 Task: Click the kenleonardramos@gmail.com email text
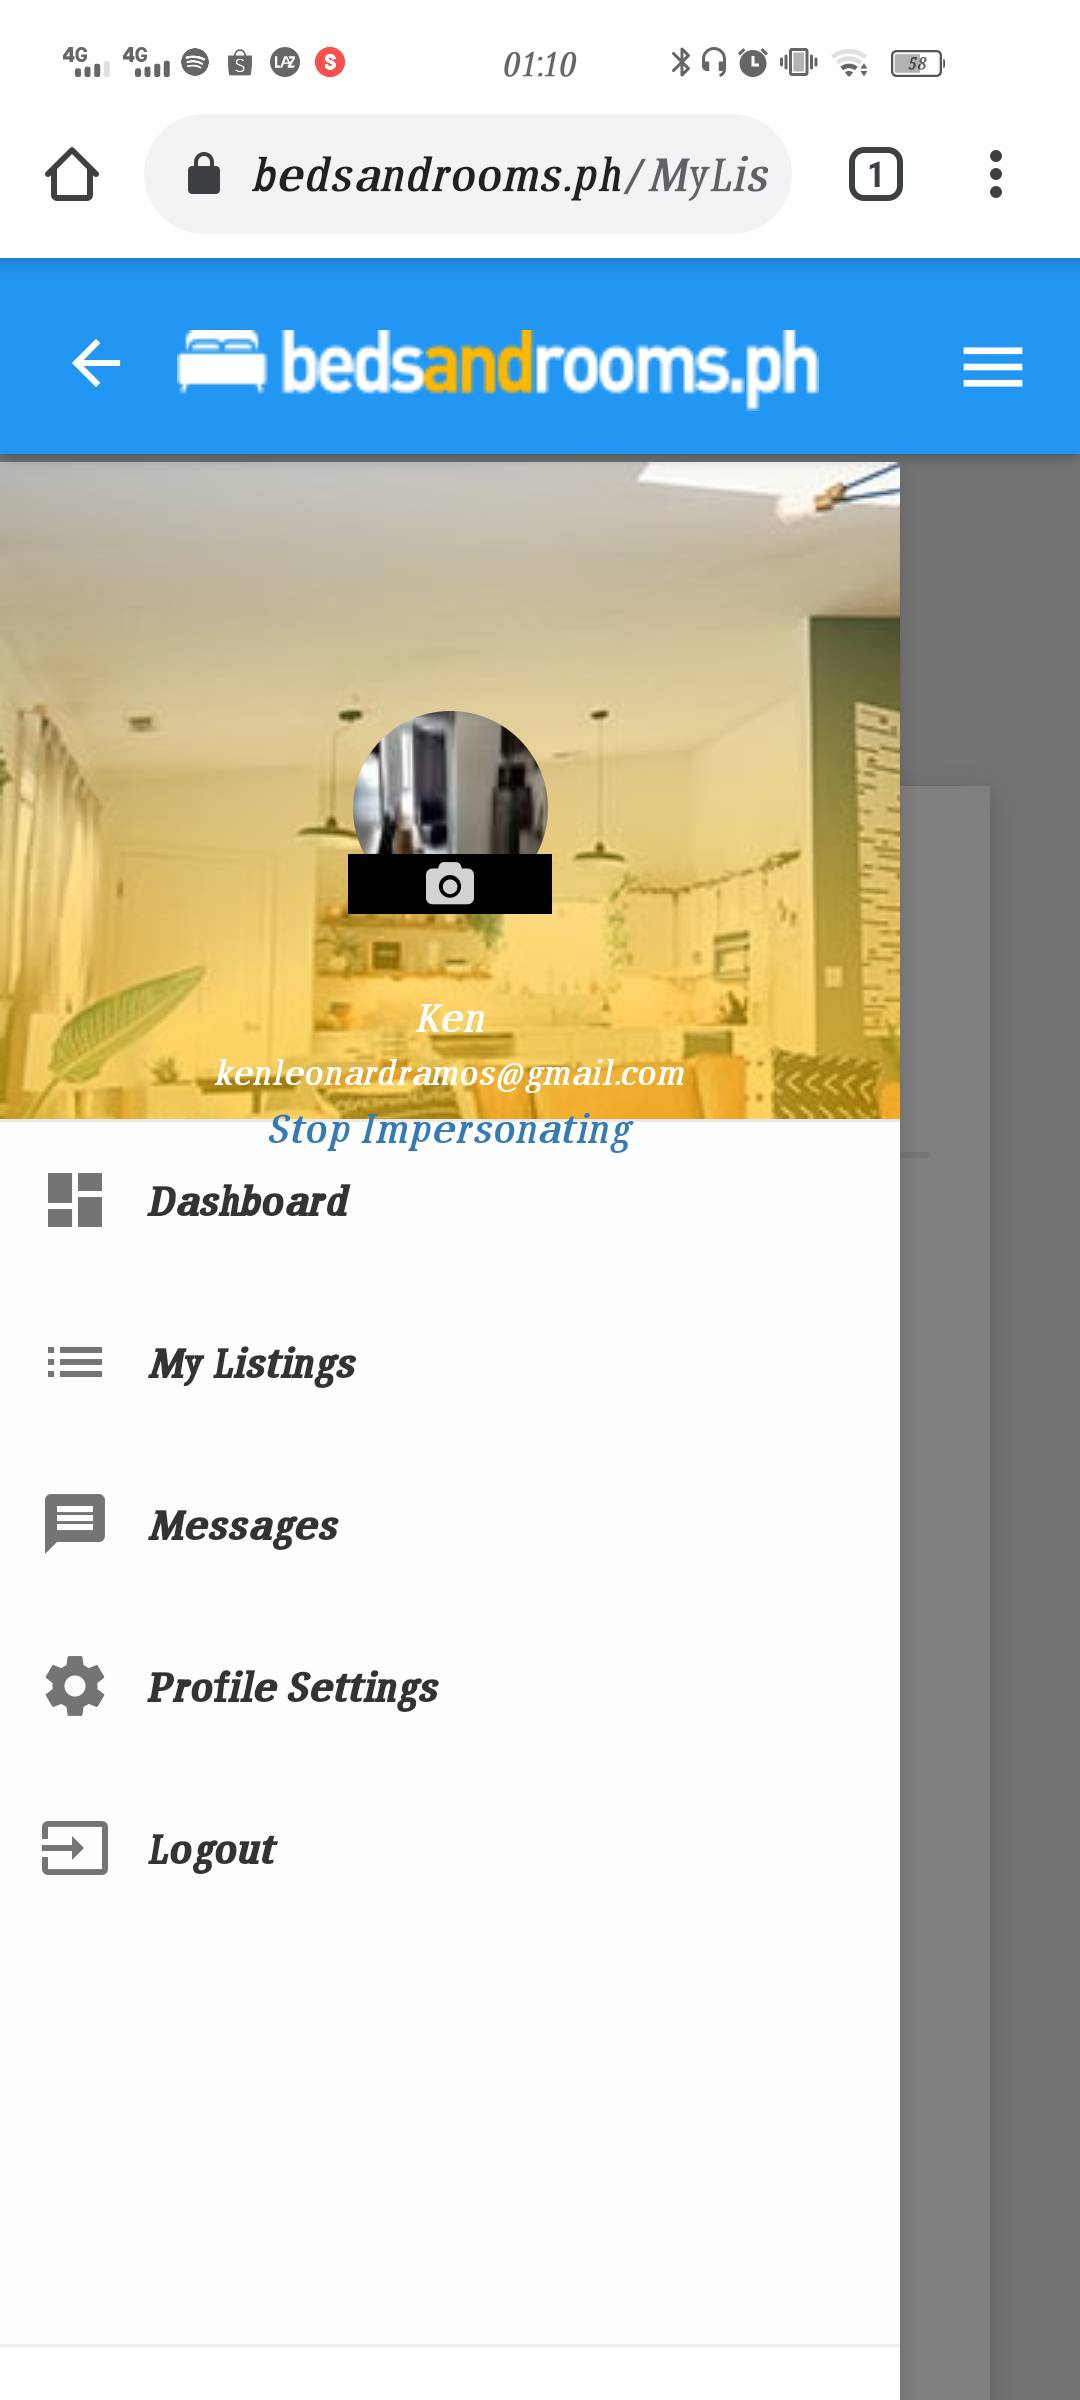pos(450,1073)
